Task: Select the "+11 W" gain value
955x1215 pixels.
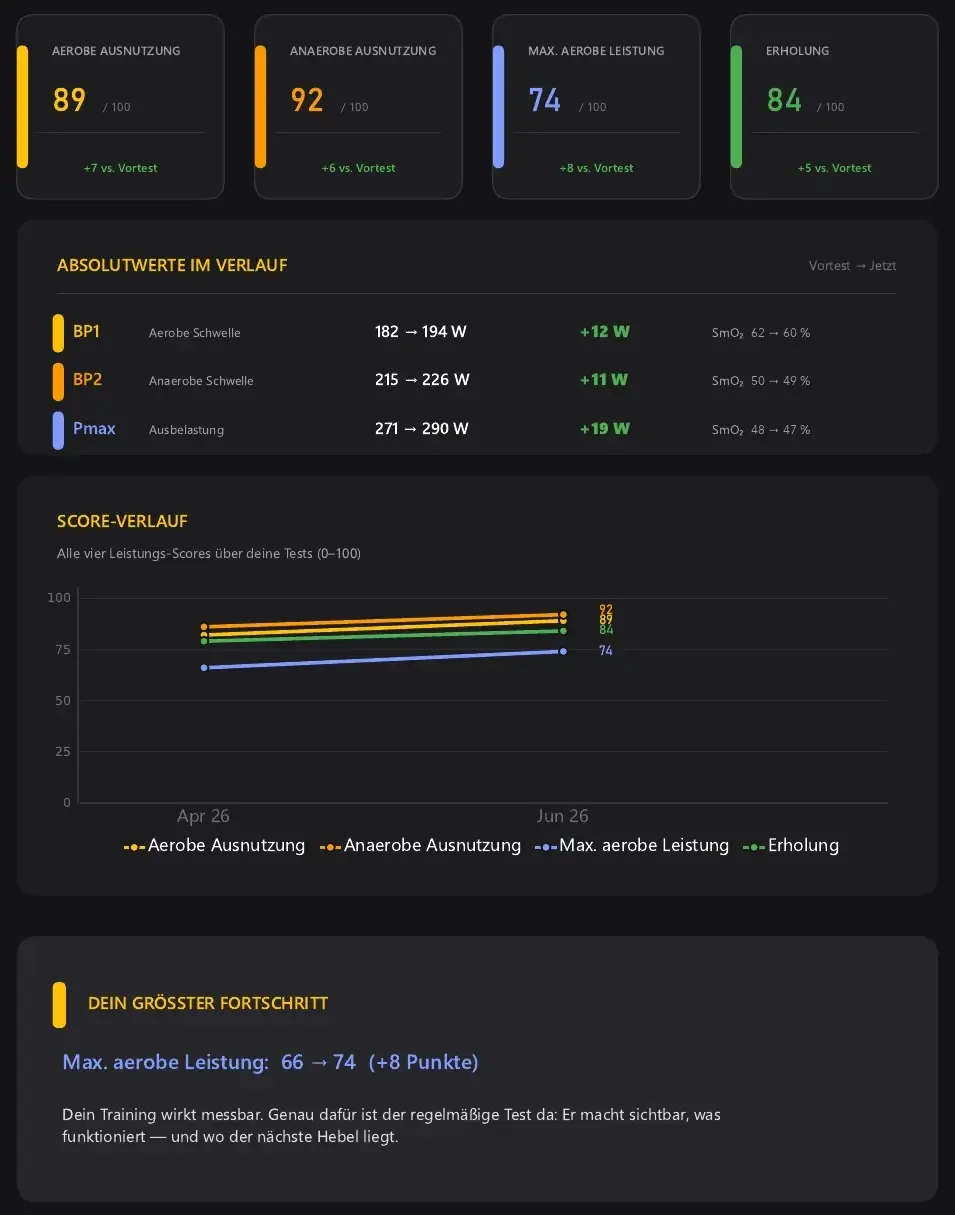Action: point(604,380)
